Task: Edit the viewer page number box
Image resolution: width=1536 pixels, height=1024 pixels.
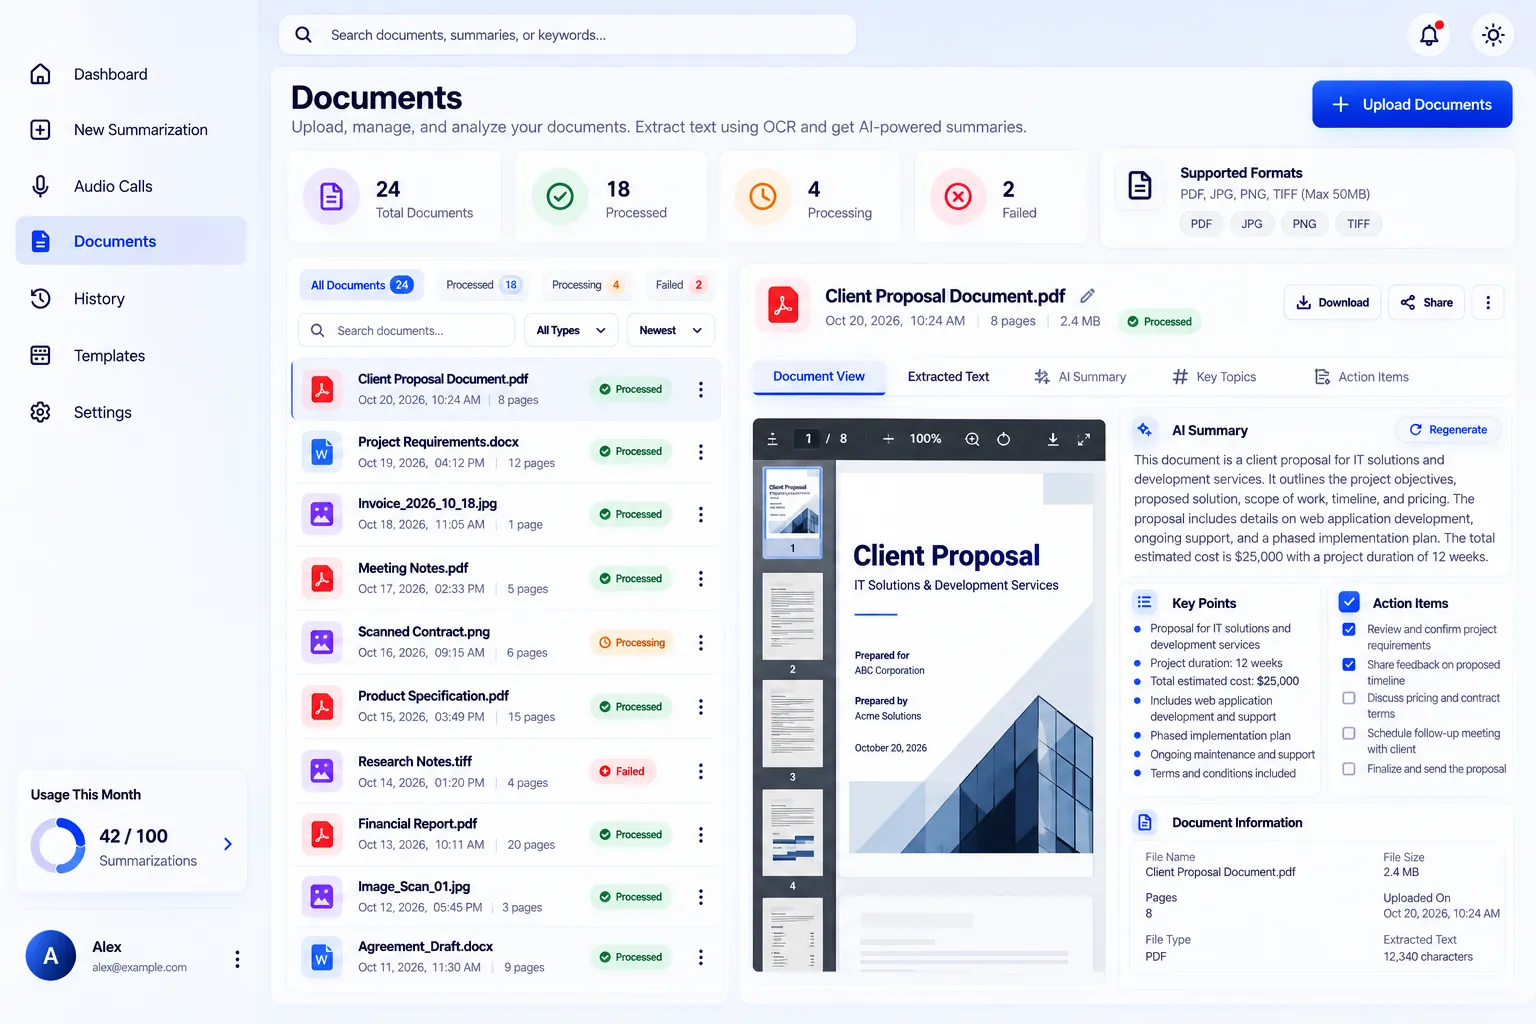Action: pyautogui.click(x=808, y=439)
